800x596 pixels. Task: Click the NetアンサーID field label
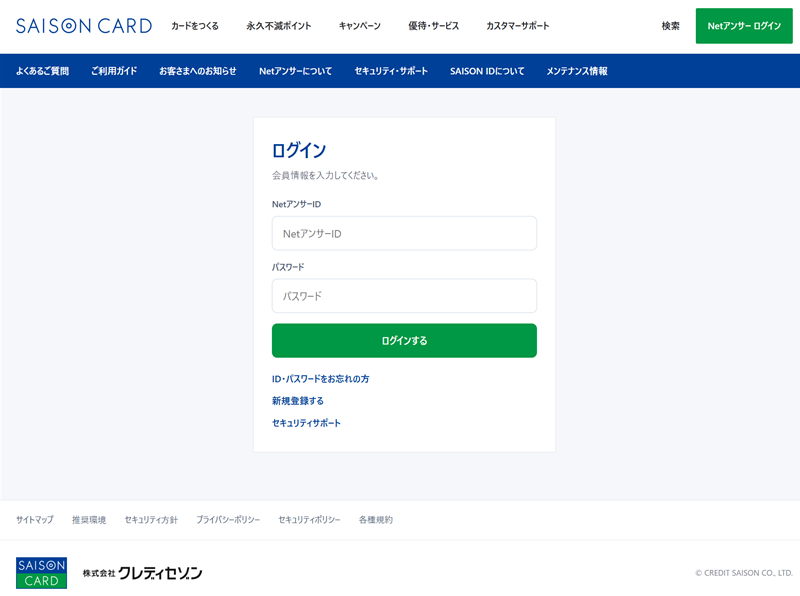[296, 204]
